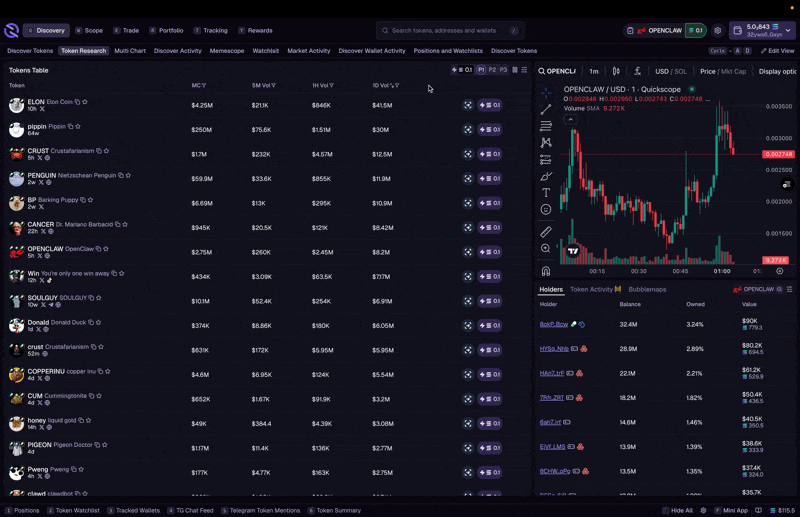This screenshot has width=800, height=517.
Task: Open the holder address link HYSq..Nhb
Action: 554,349
